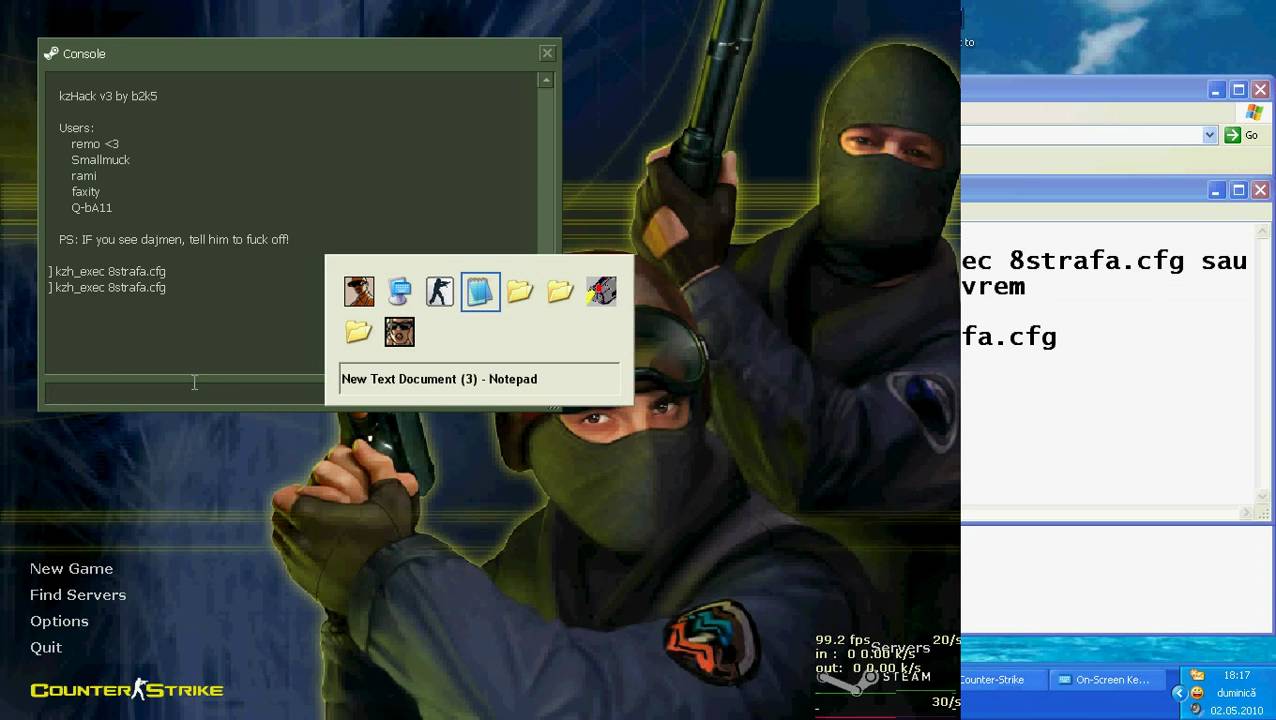Viewport: 1276px width, 720px height.
Task: Click the last 'kzh_exec 8strafa.cfg' console line
Action: [108, 288]
